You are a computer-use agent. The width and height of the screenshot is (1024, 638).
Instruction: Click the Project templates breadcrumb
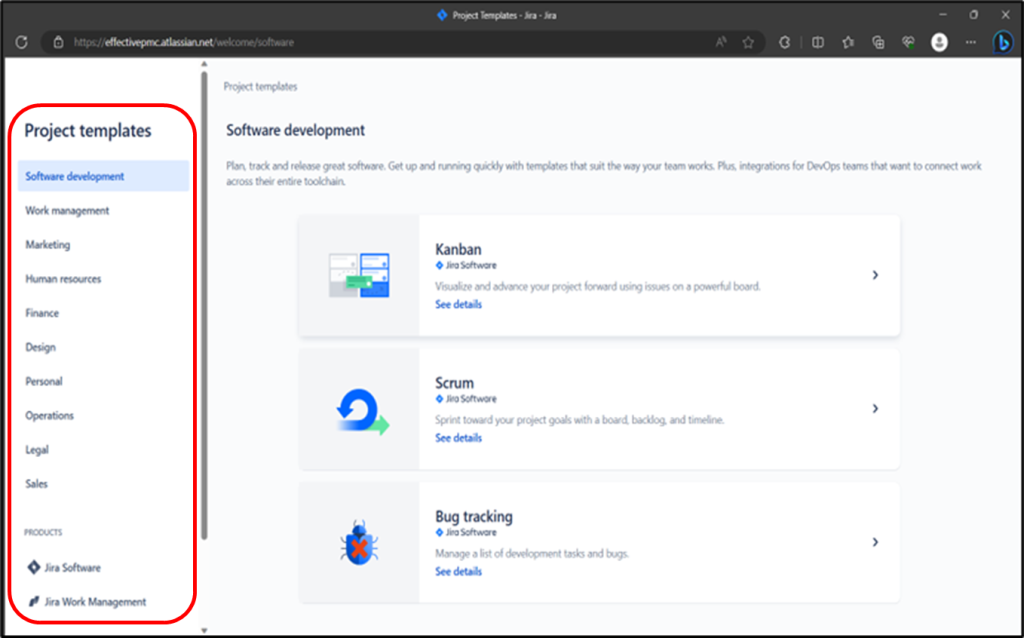(x=260, y=86)
